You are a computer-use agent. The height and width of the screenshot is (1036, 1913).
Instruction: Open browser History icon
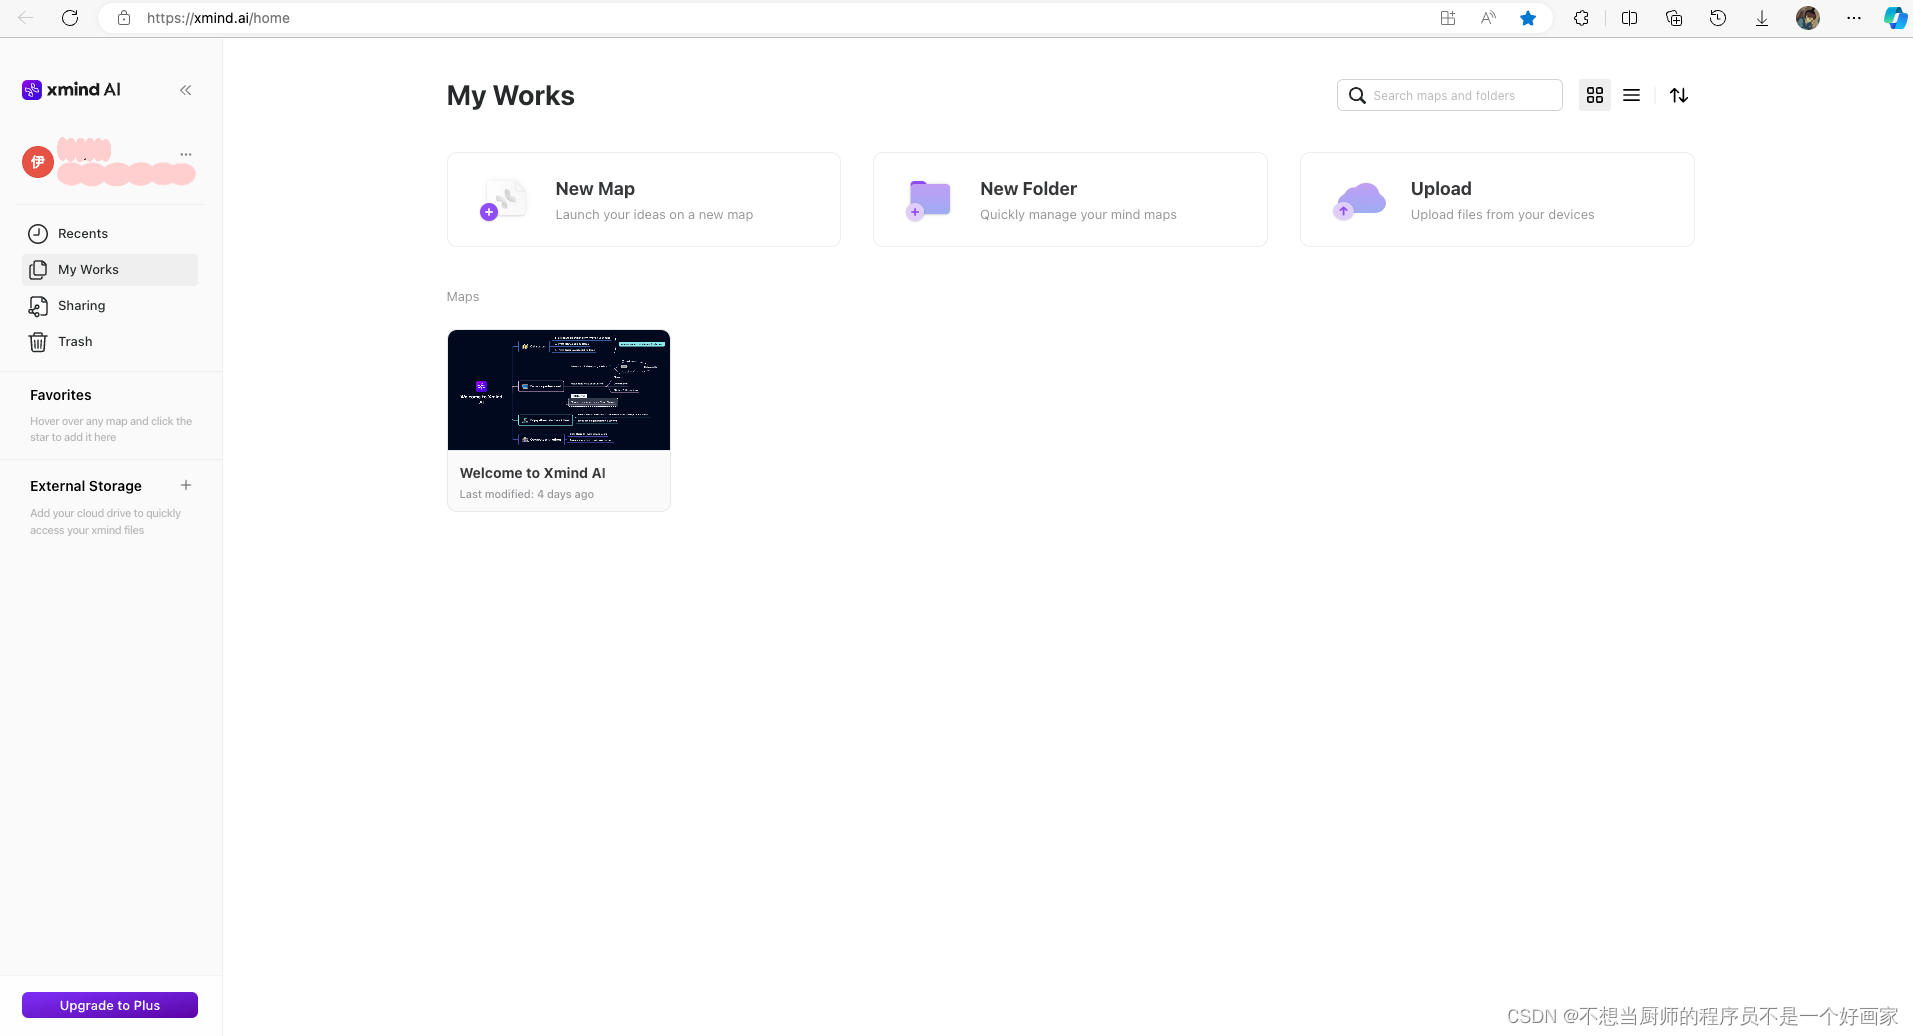point(1718,18)
